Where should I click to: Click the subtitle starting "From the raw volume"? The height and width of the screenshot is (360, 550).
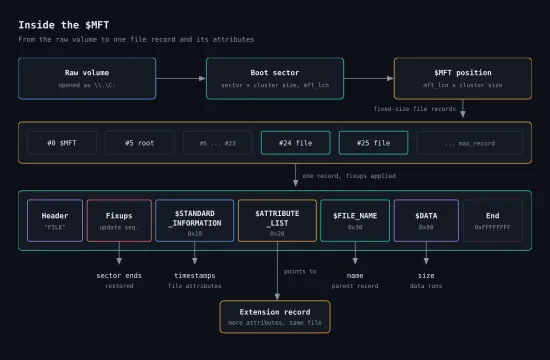tap(136, 39)
